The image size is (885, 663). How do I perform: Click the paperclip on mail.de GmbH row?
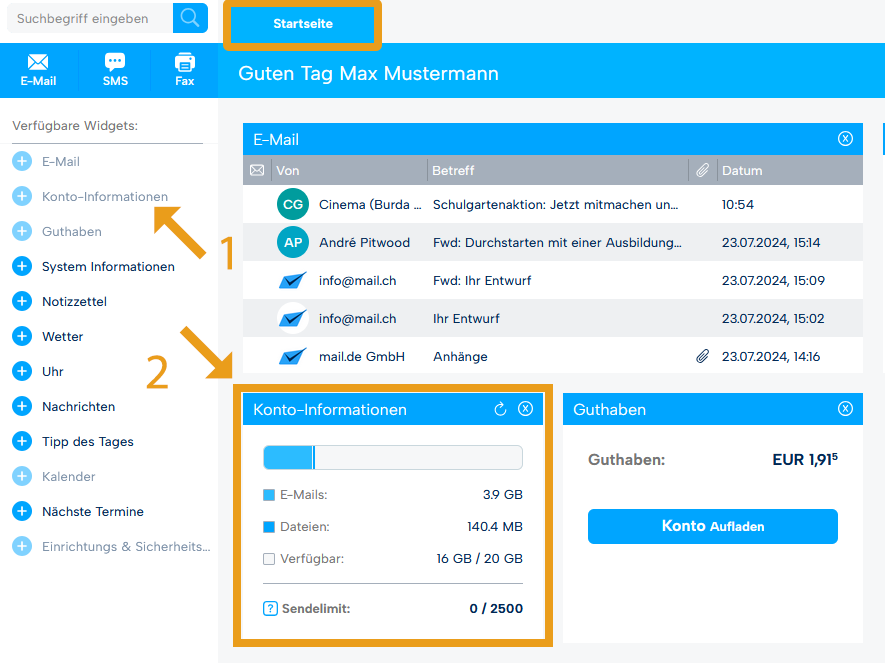tap(702, 356)
